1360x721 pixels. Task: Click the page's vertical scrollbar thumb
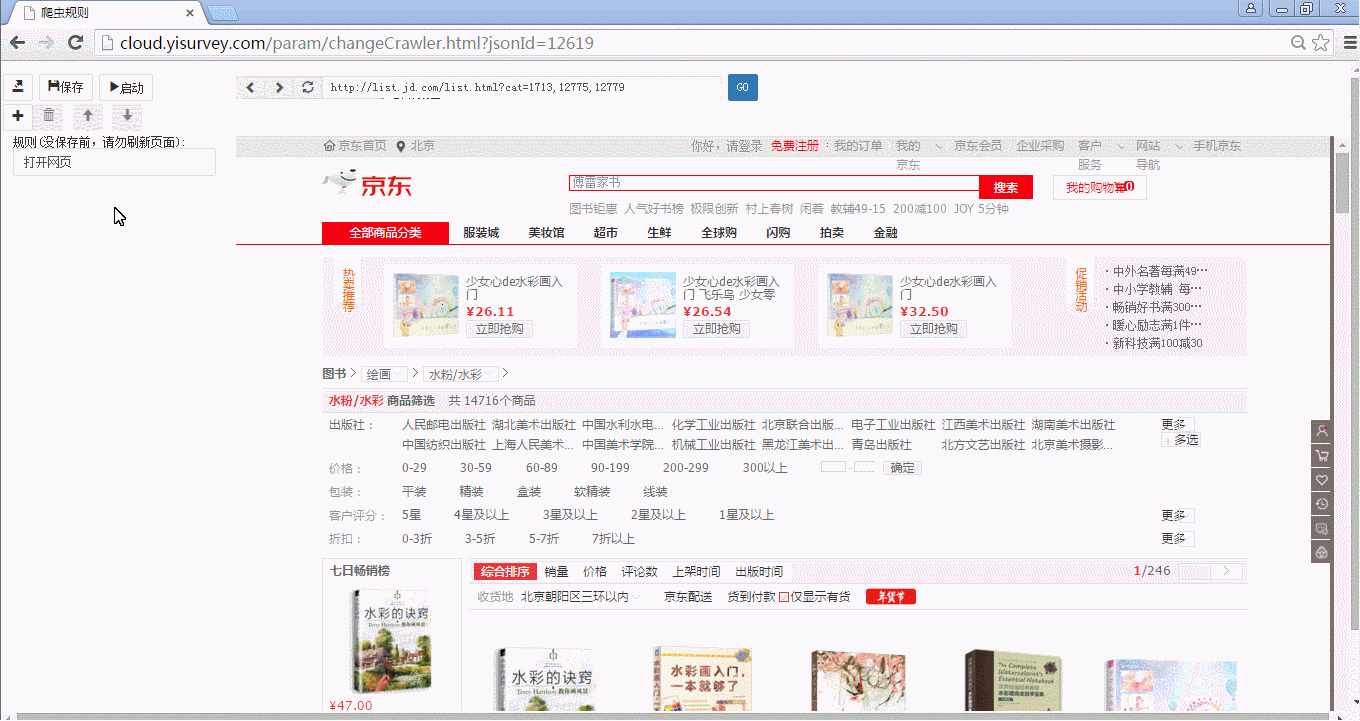pos(1342,182)
